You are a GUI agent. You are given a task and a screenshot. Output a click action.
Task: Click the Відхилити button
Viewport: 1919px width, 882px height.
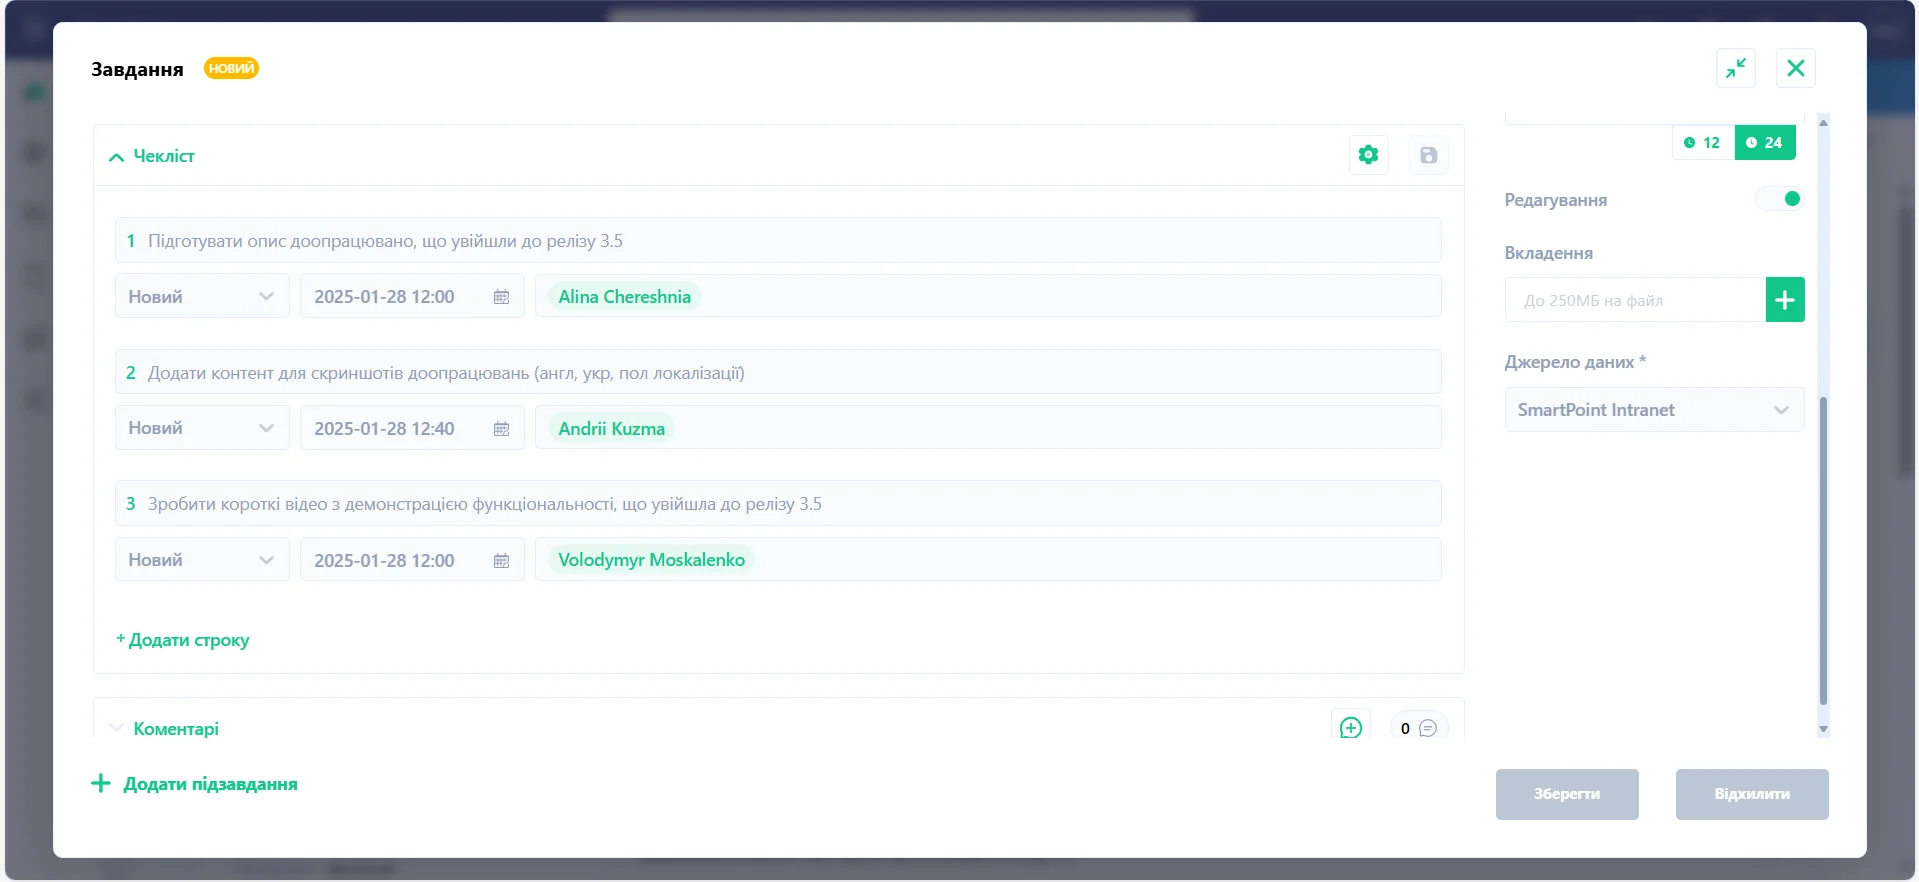point(1752,794)
